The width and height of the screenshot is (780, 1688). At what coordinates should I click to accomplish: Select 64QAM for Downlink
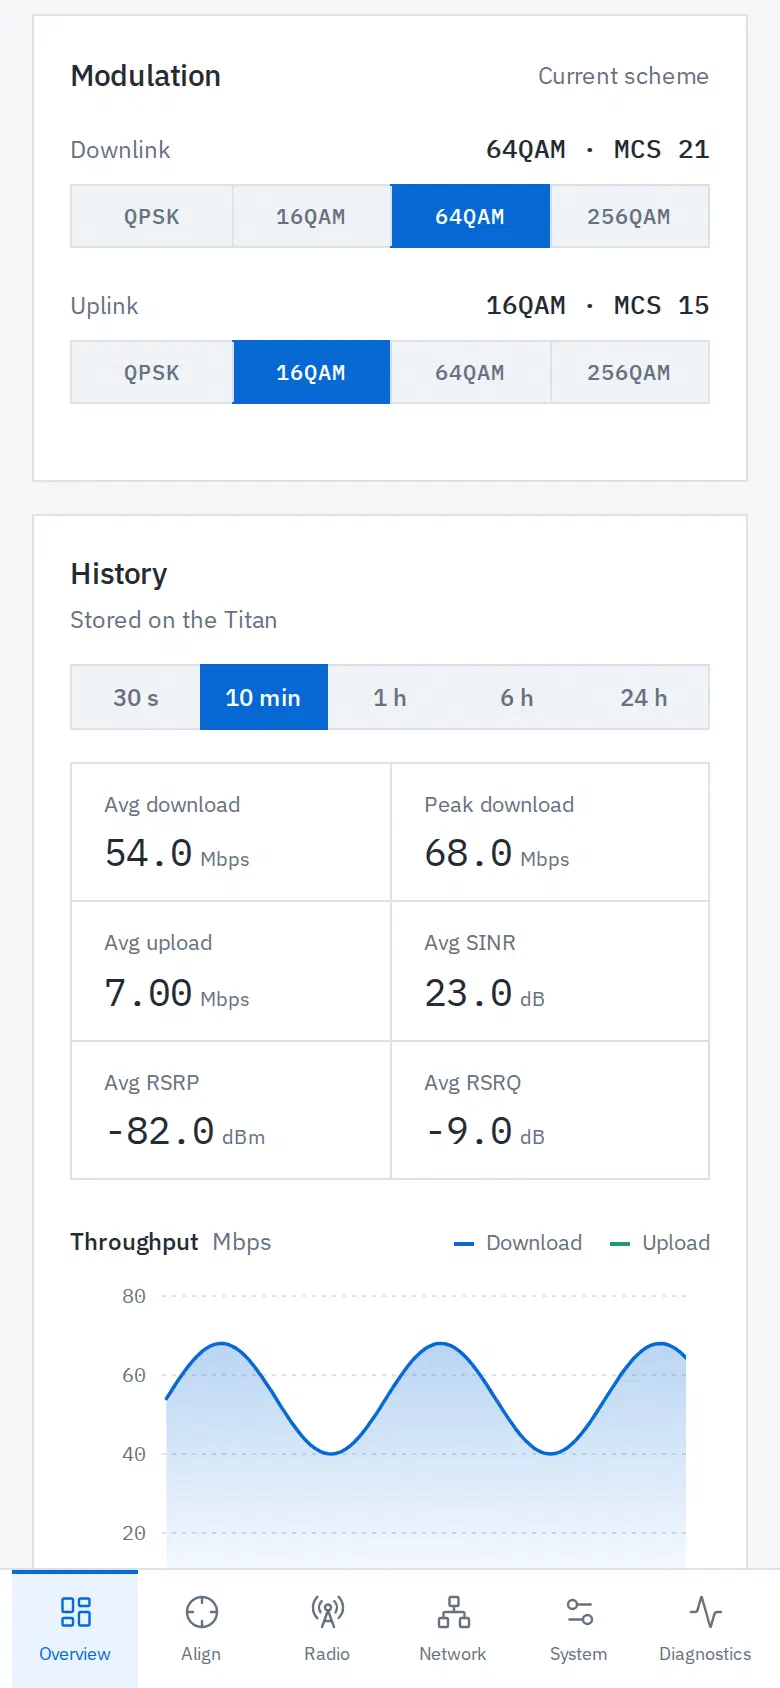[470, 216]
